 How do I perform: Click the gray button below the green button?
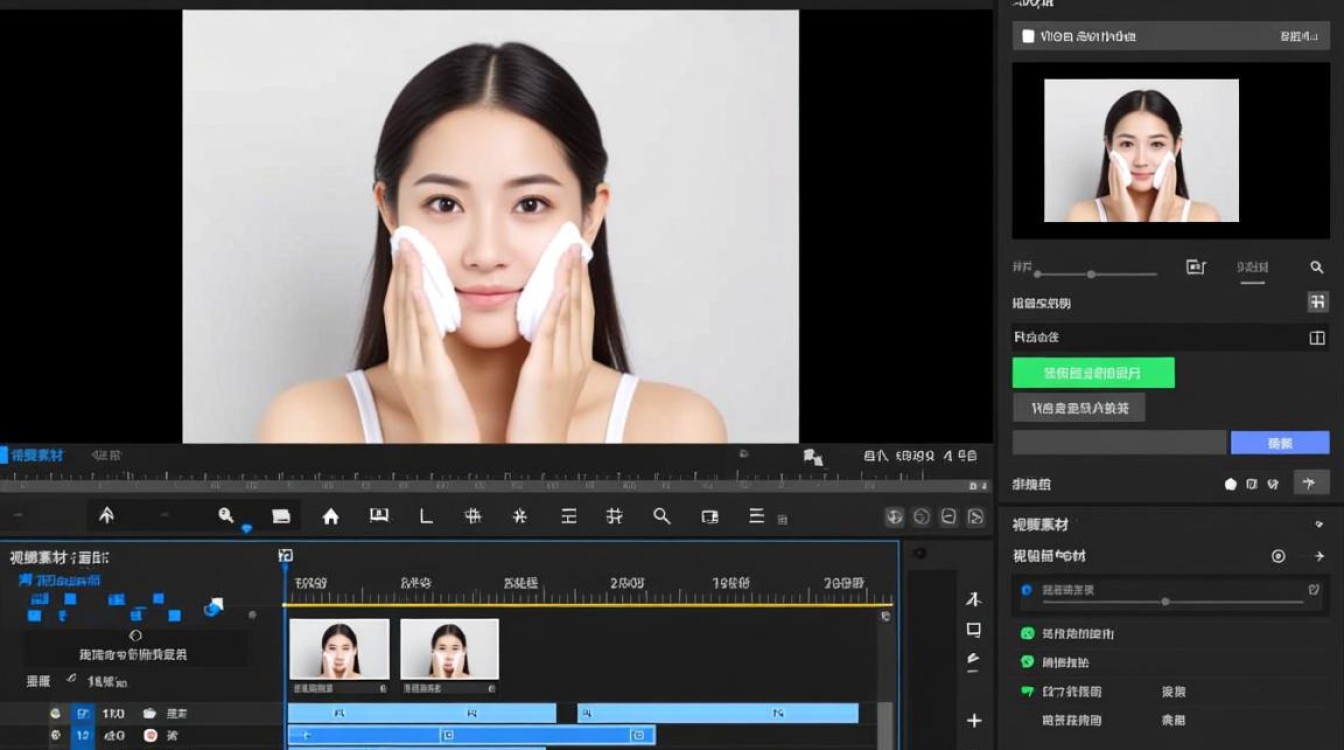click(1079, 407)
